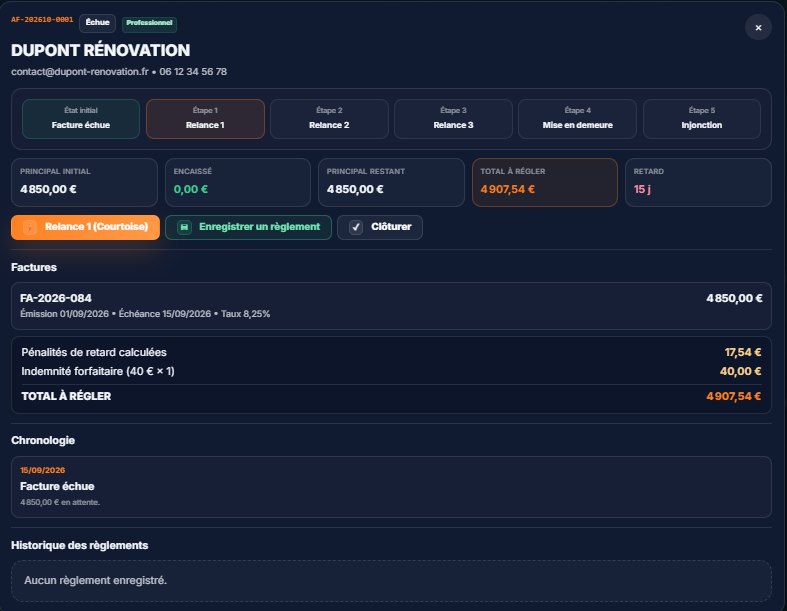787x611 pixels.
Task: Click the Principal restant card
Action: coord(391,183)
